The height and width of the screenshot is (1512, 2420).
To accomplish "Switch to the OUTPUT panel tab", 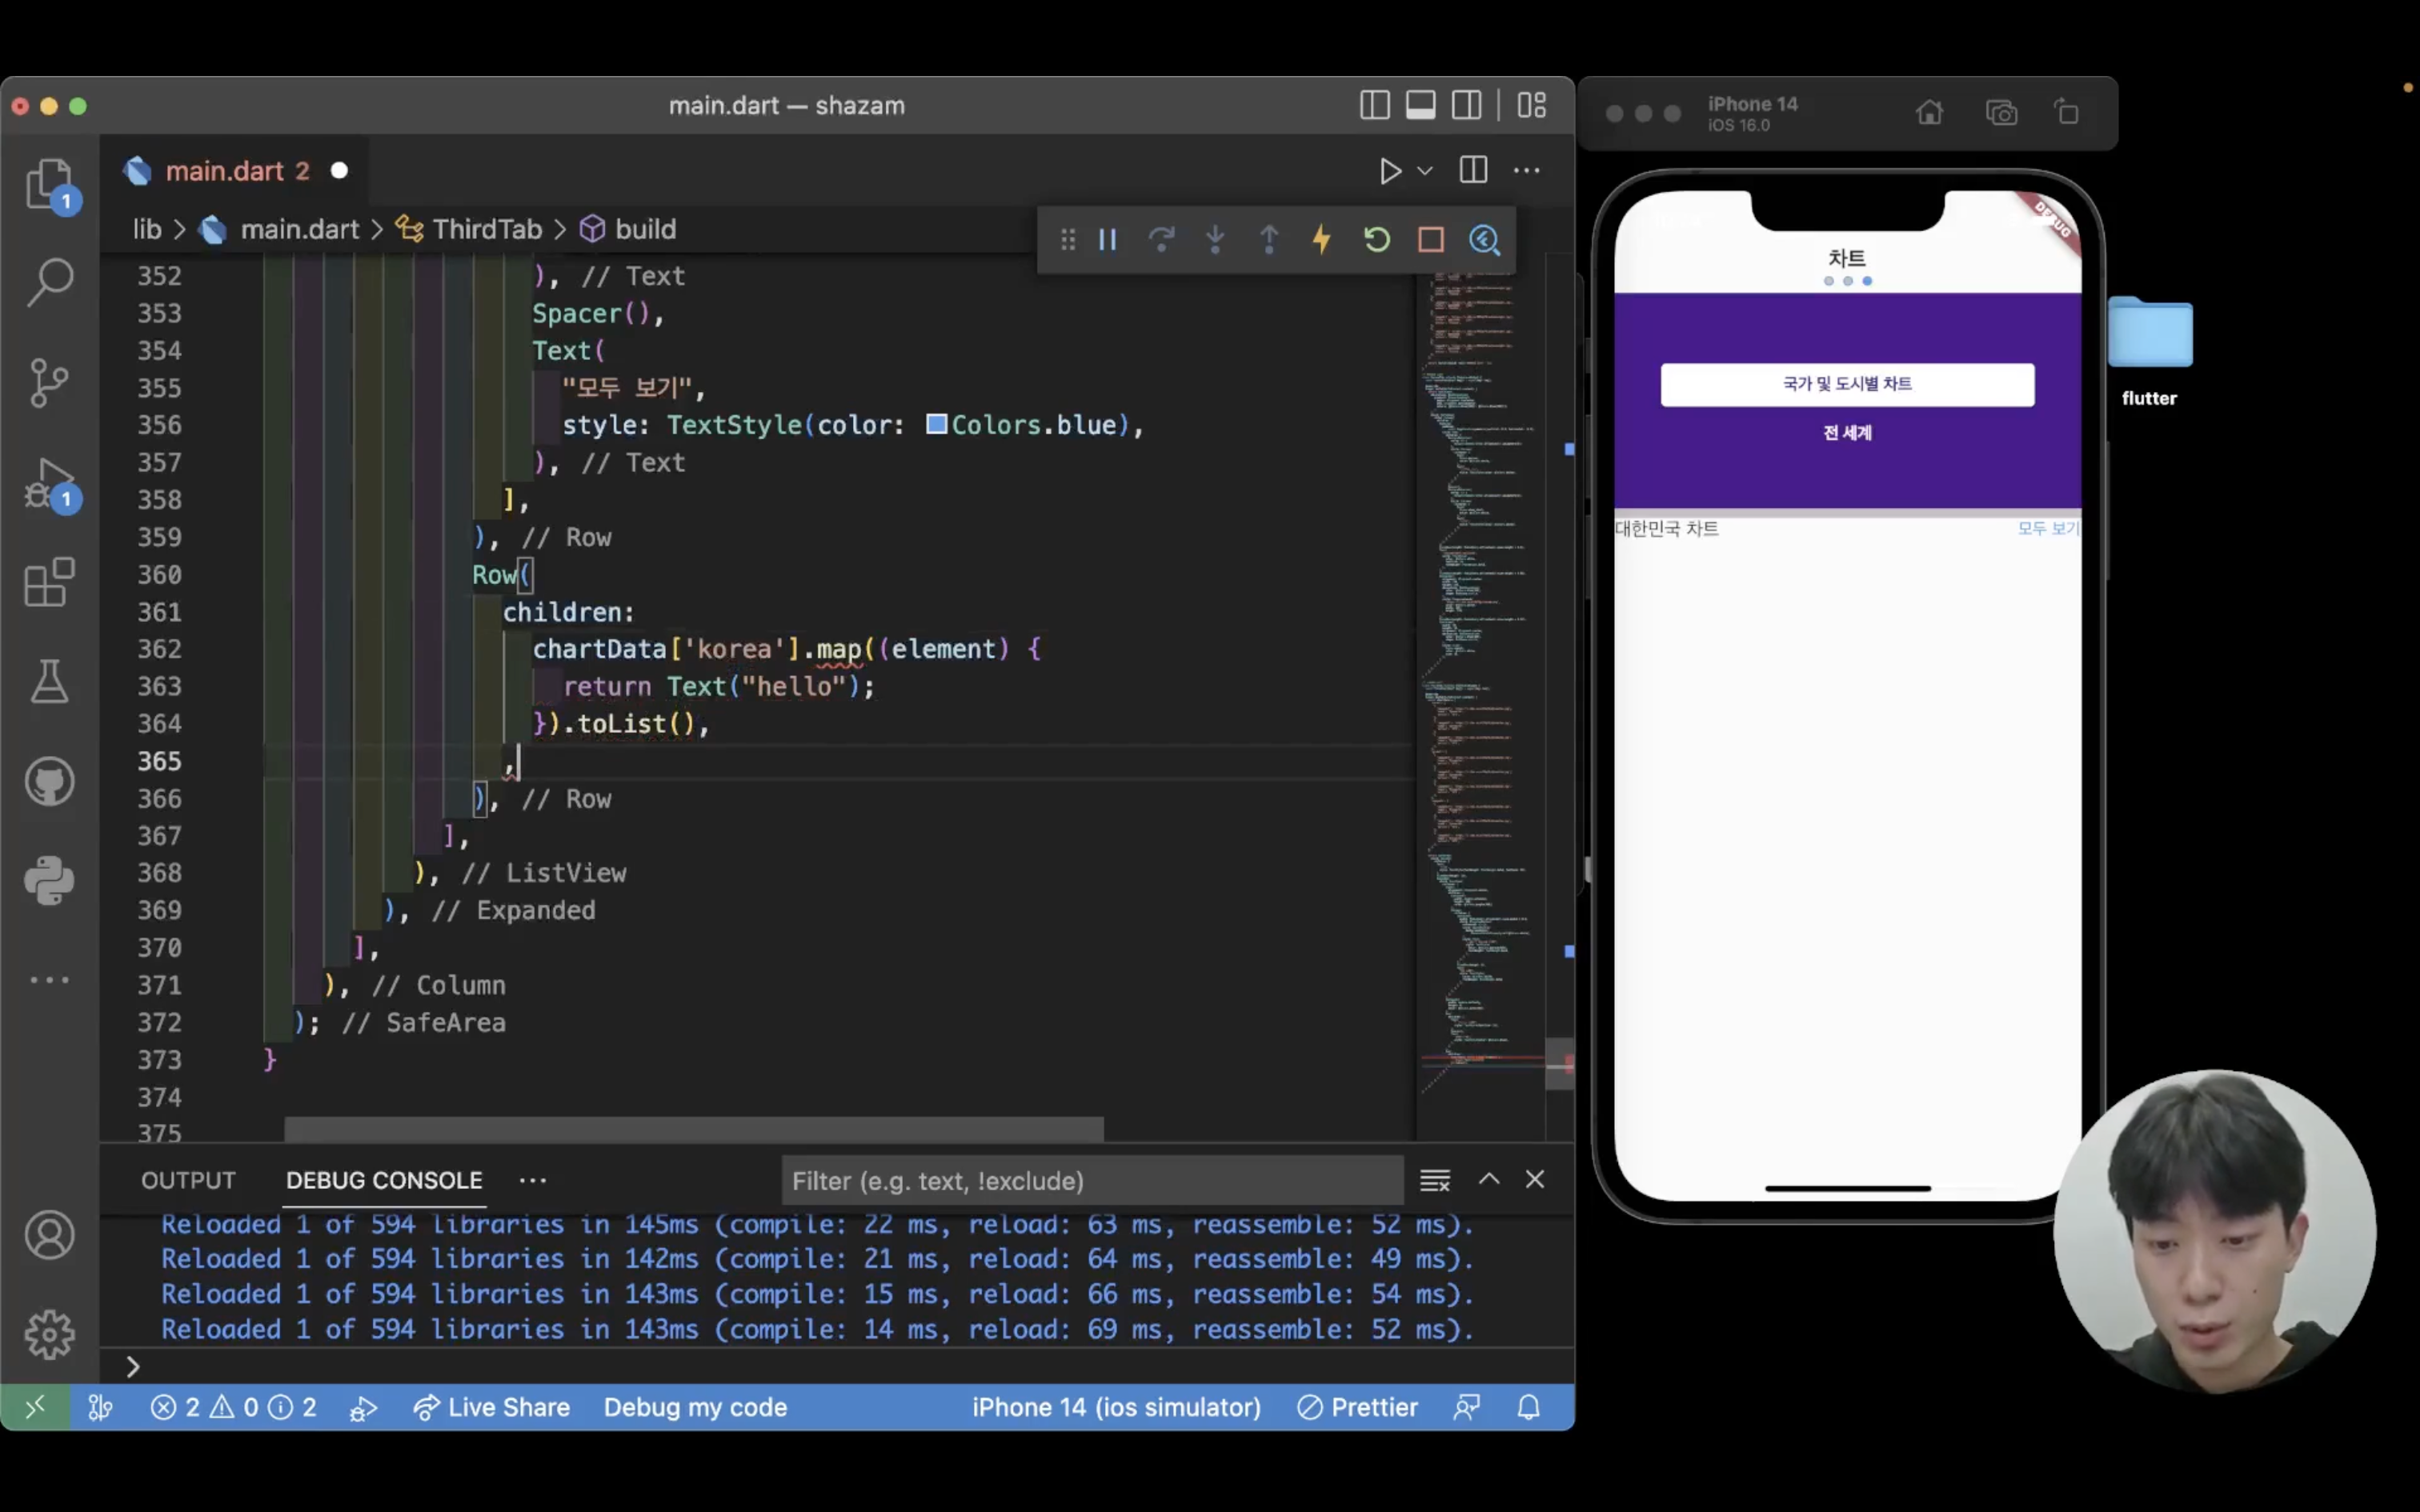I will (188, 1180).
